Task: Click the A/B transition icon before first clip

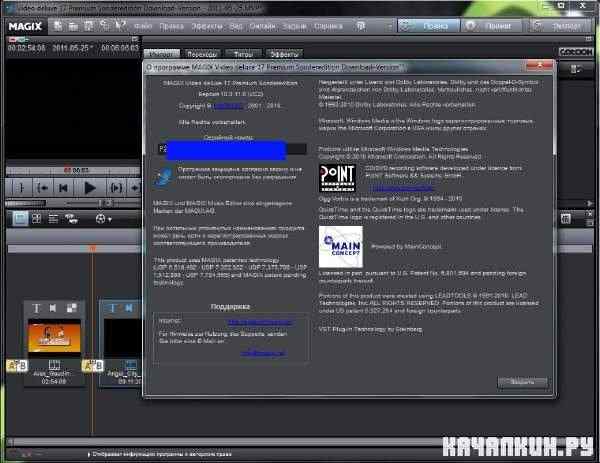Action: [17, 366]
